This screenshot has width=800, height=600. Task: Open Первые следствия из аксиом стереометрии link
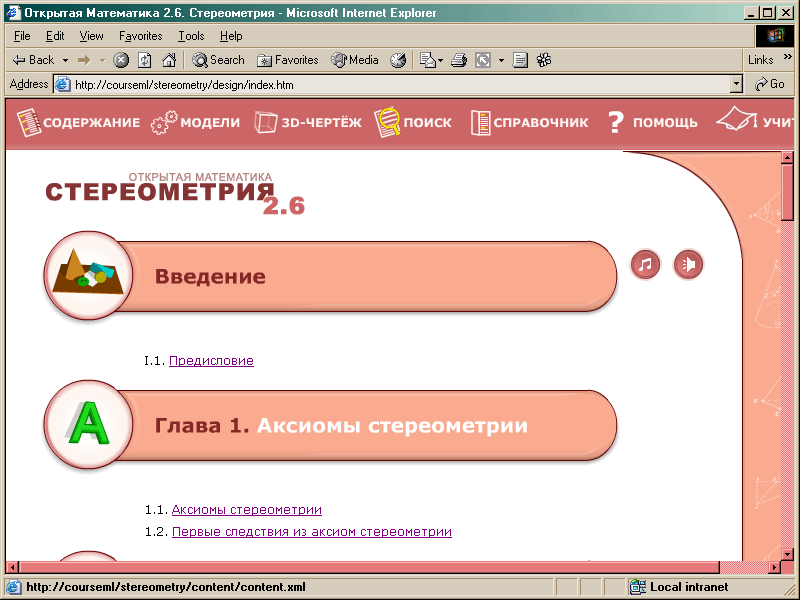312,532
